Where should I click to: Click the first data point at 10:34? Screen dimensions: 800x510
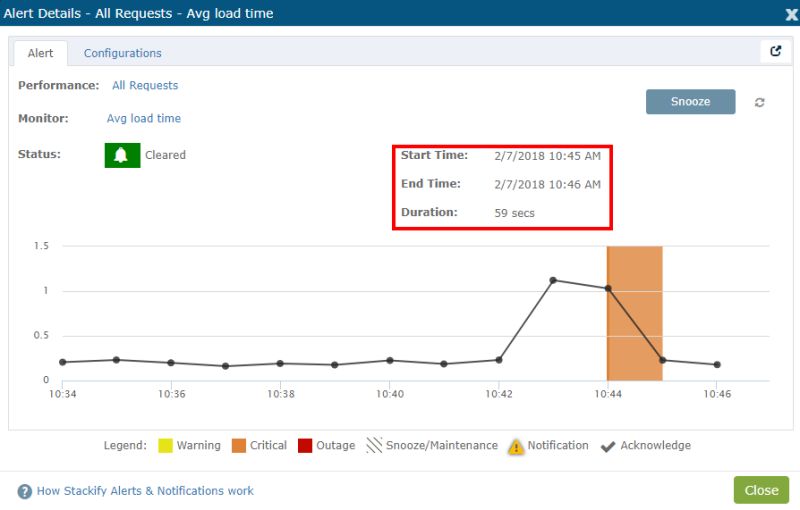click(x=63, y=362)
